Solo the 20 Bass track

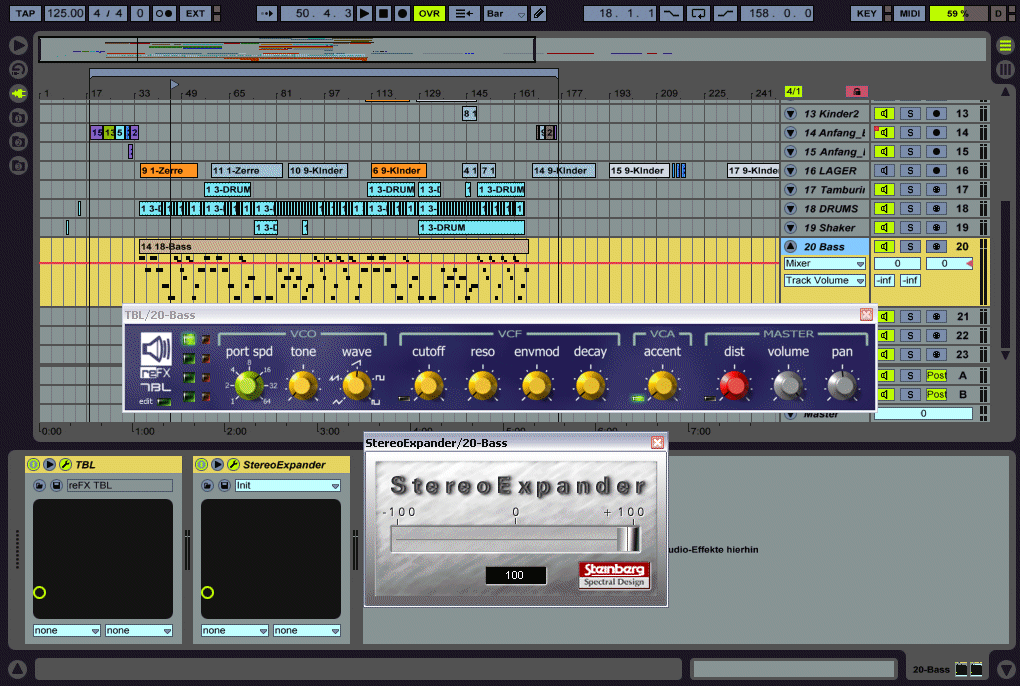pyautogui.click(x=910, y=246)
